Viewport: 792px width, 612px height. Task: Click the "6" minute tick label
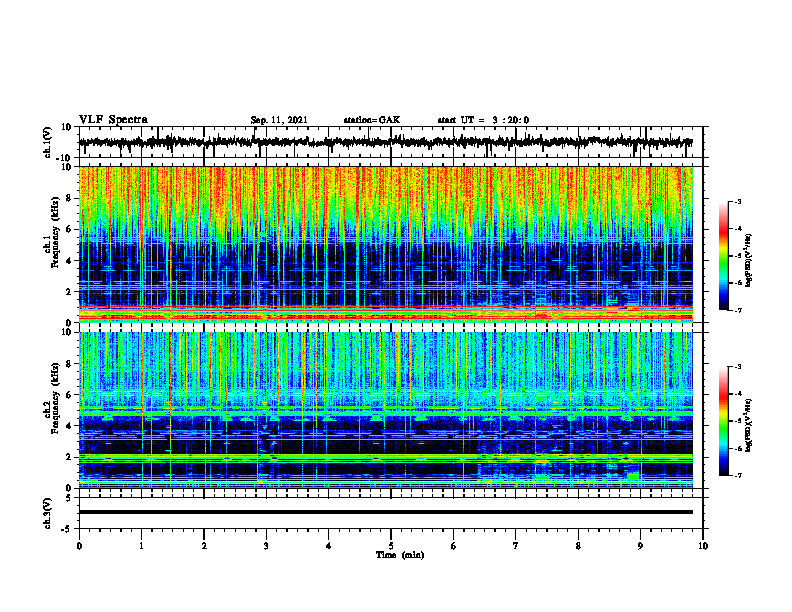pyautogui.click(x=453, y=546)
